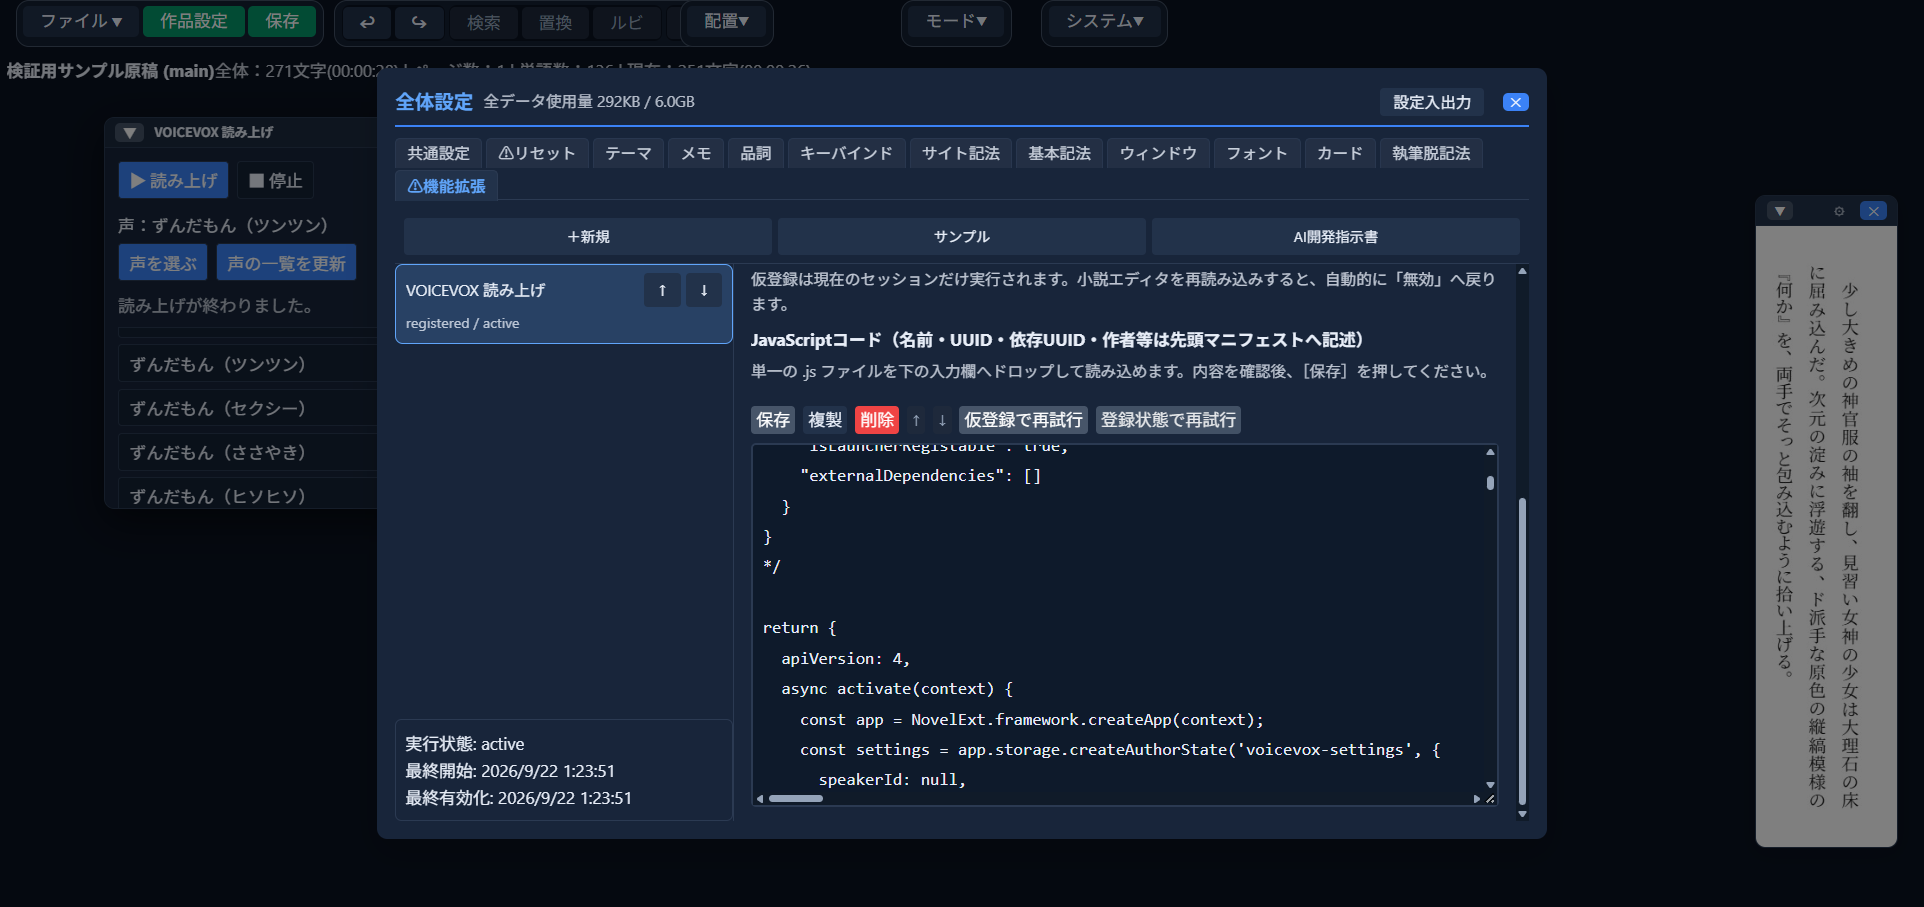Open 作品設定 in top toolbar
The width and height of the screenshot is (1924, 907).
coord(194,21)
